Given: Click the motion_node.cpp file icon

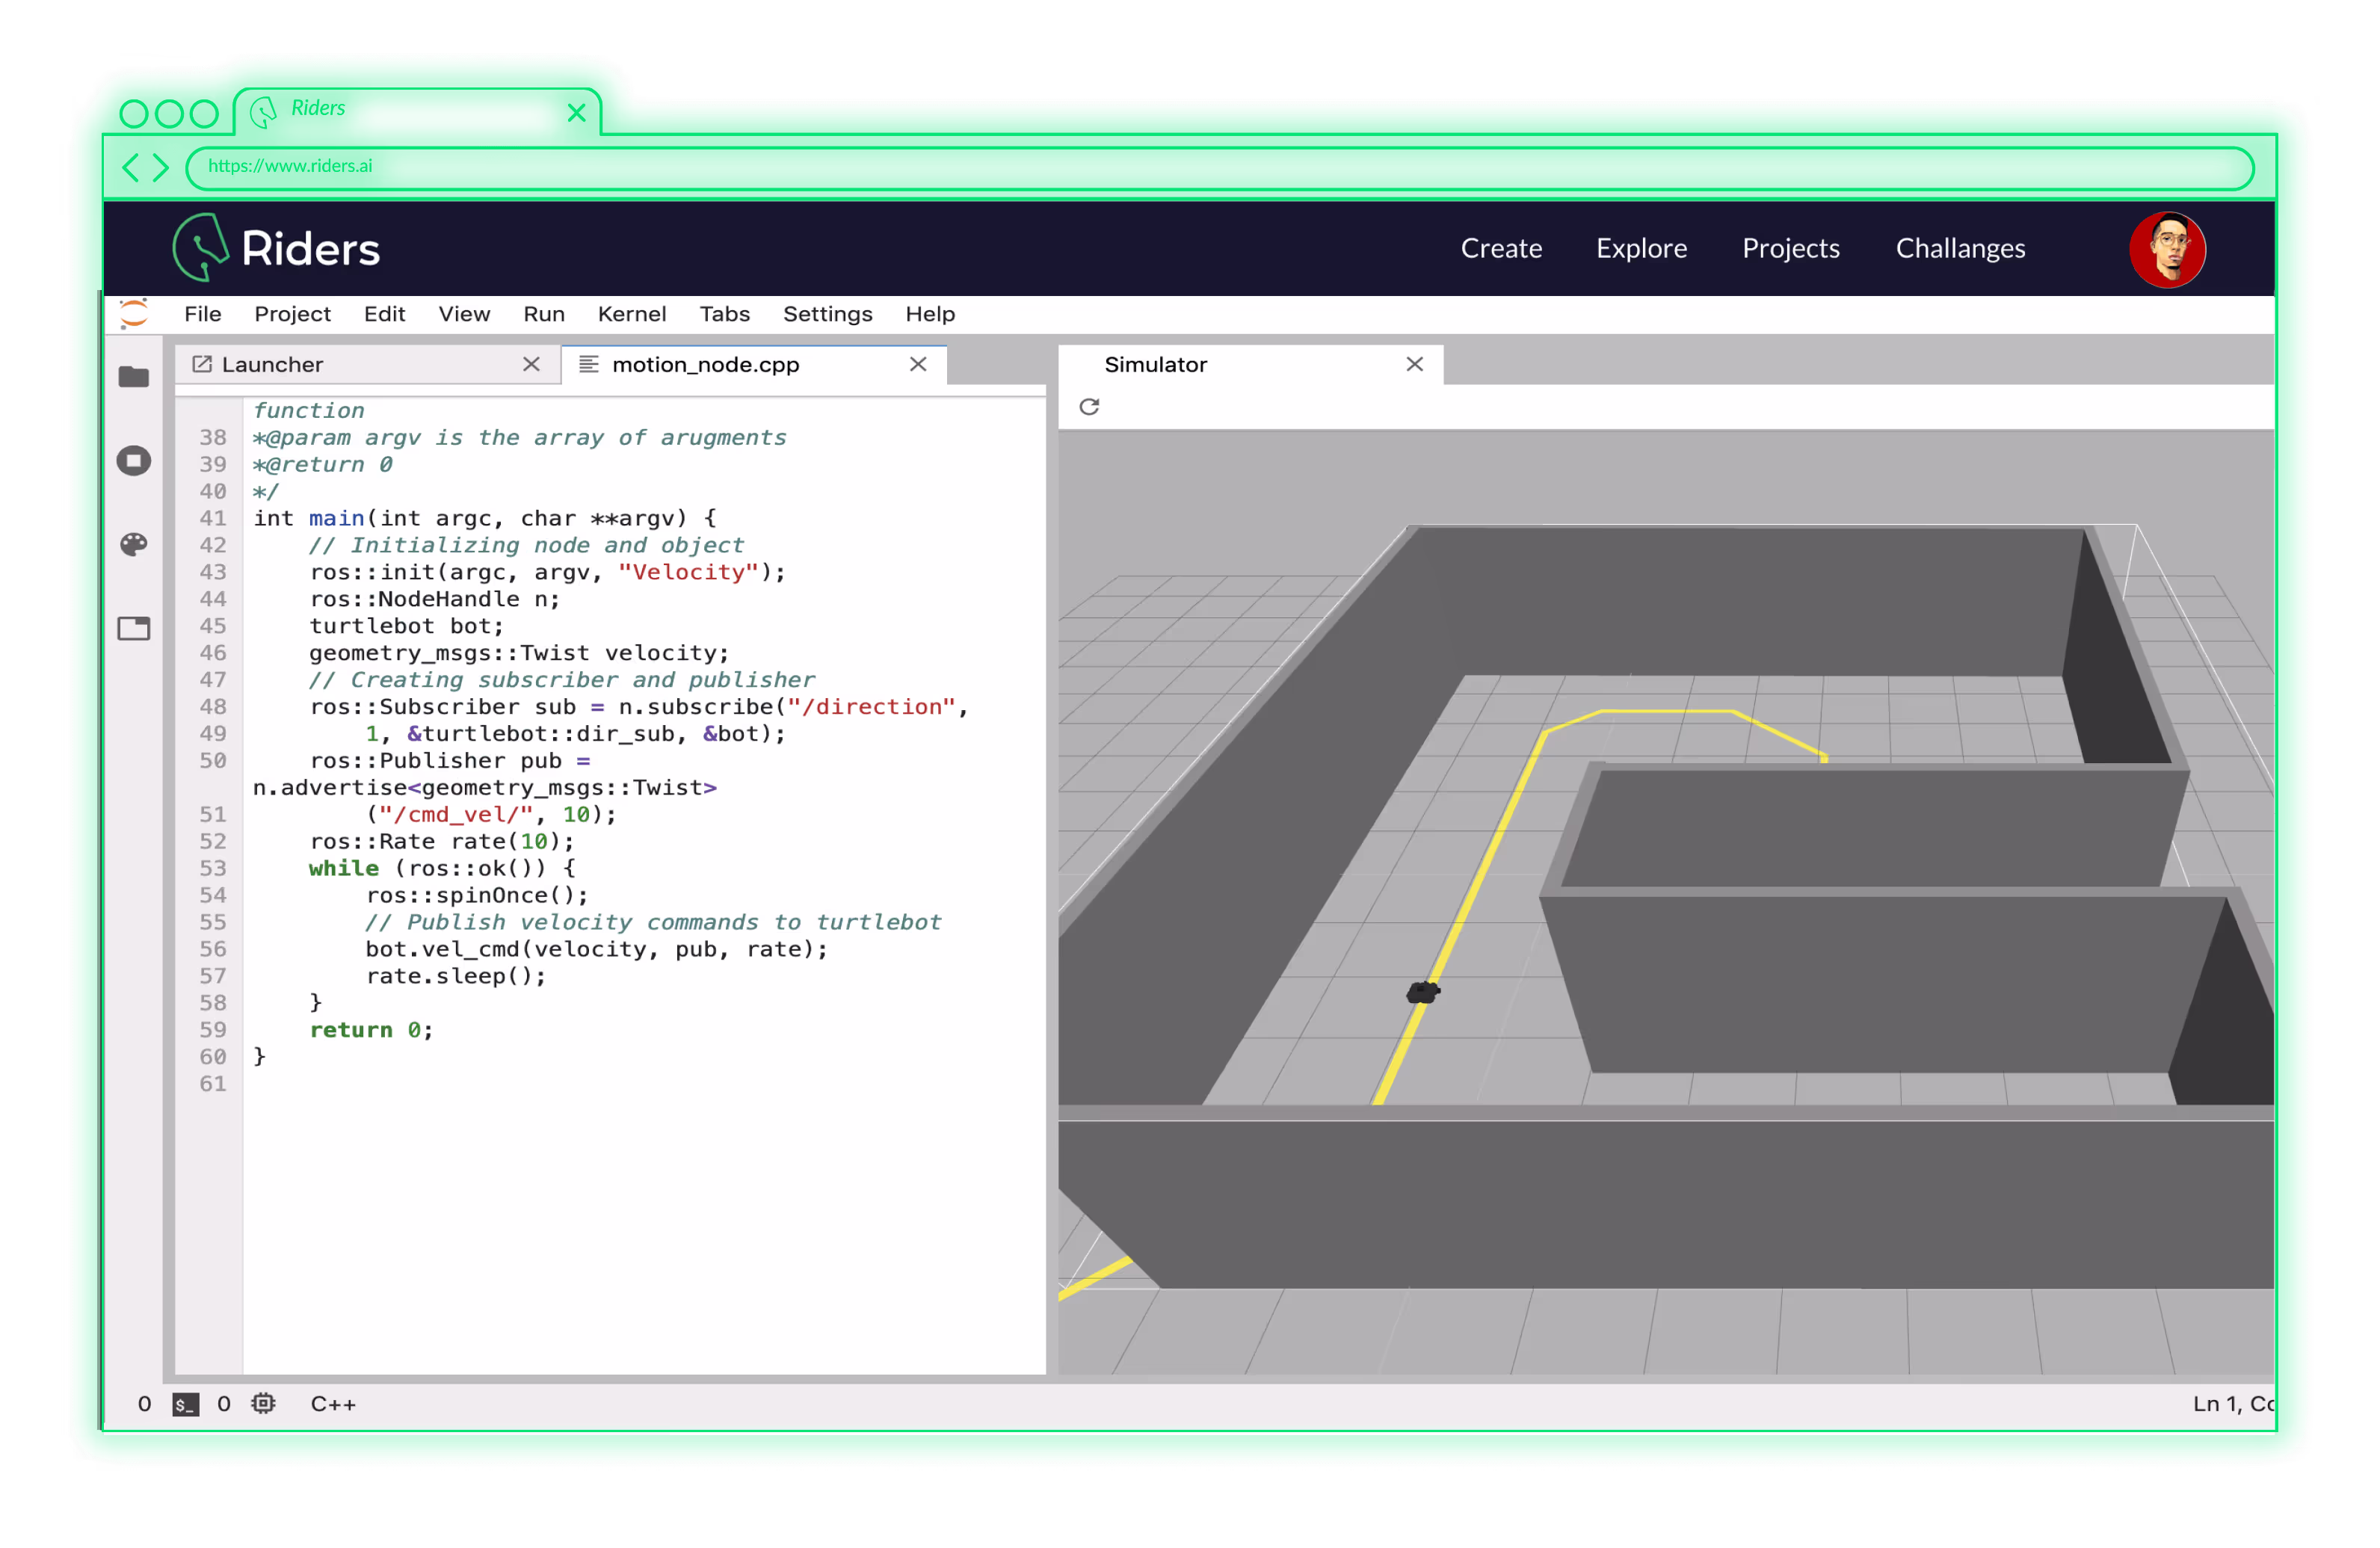Looking at the screenshot, I should [x=589, y=364].
